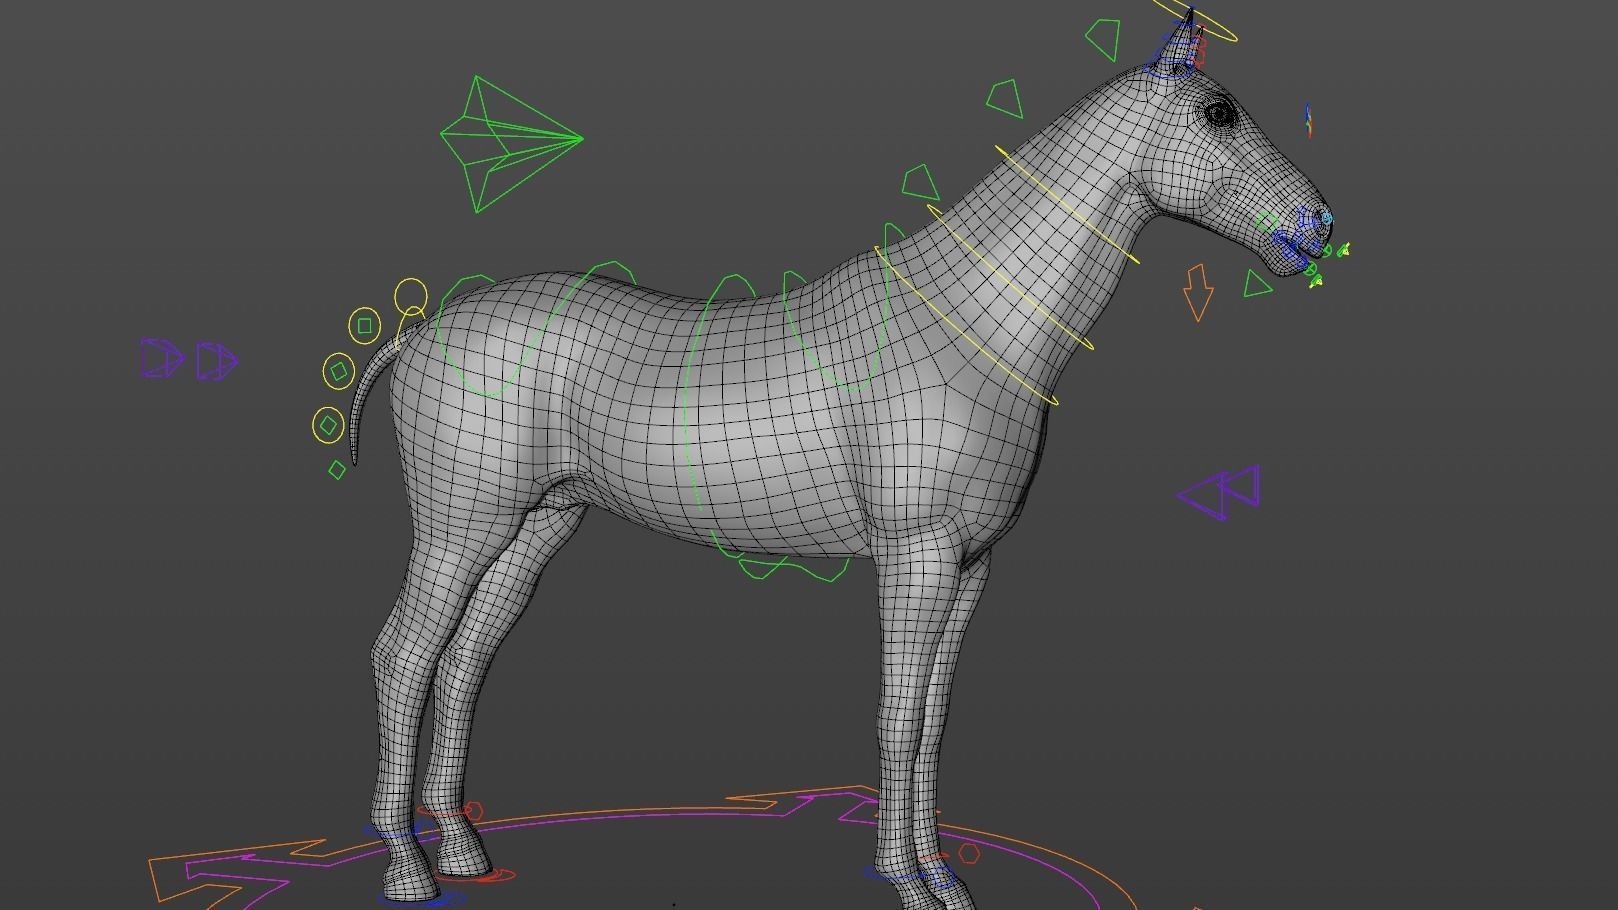
Task: Select second yellow tail circle from the top
Action: point(365,326)
